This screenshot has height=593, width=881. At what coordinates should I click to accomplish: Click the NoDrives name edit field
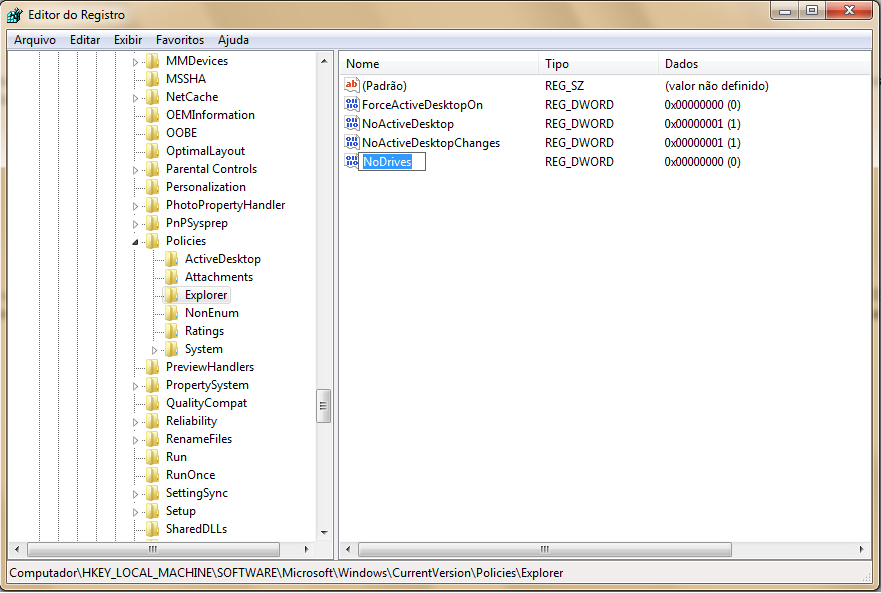click(392, 162)
